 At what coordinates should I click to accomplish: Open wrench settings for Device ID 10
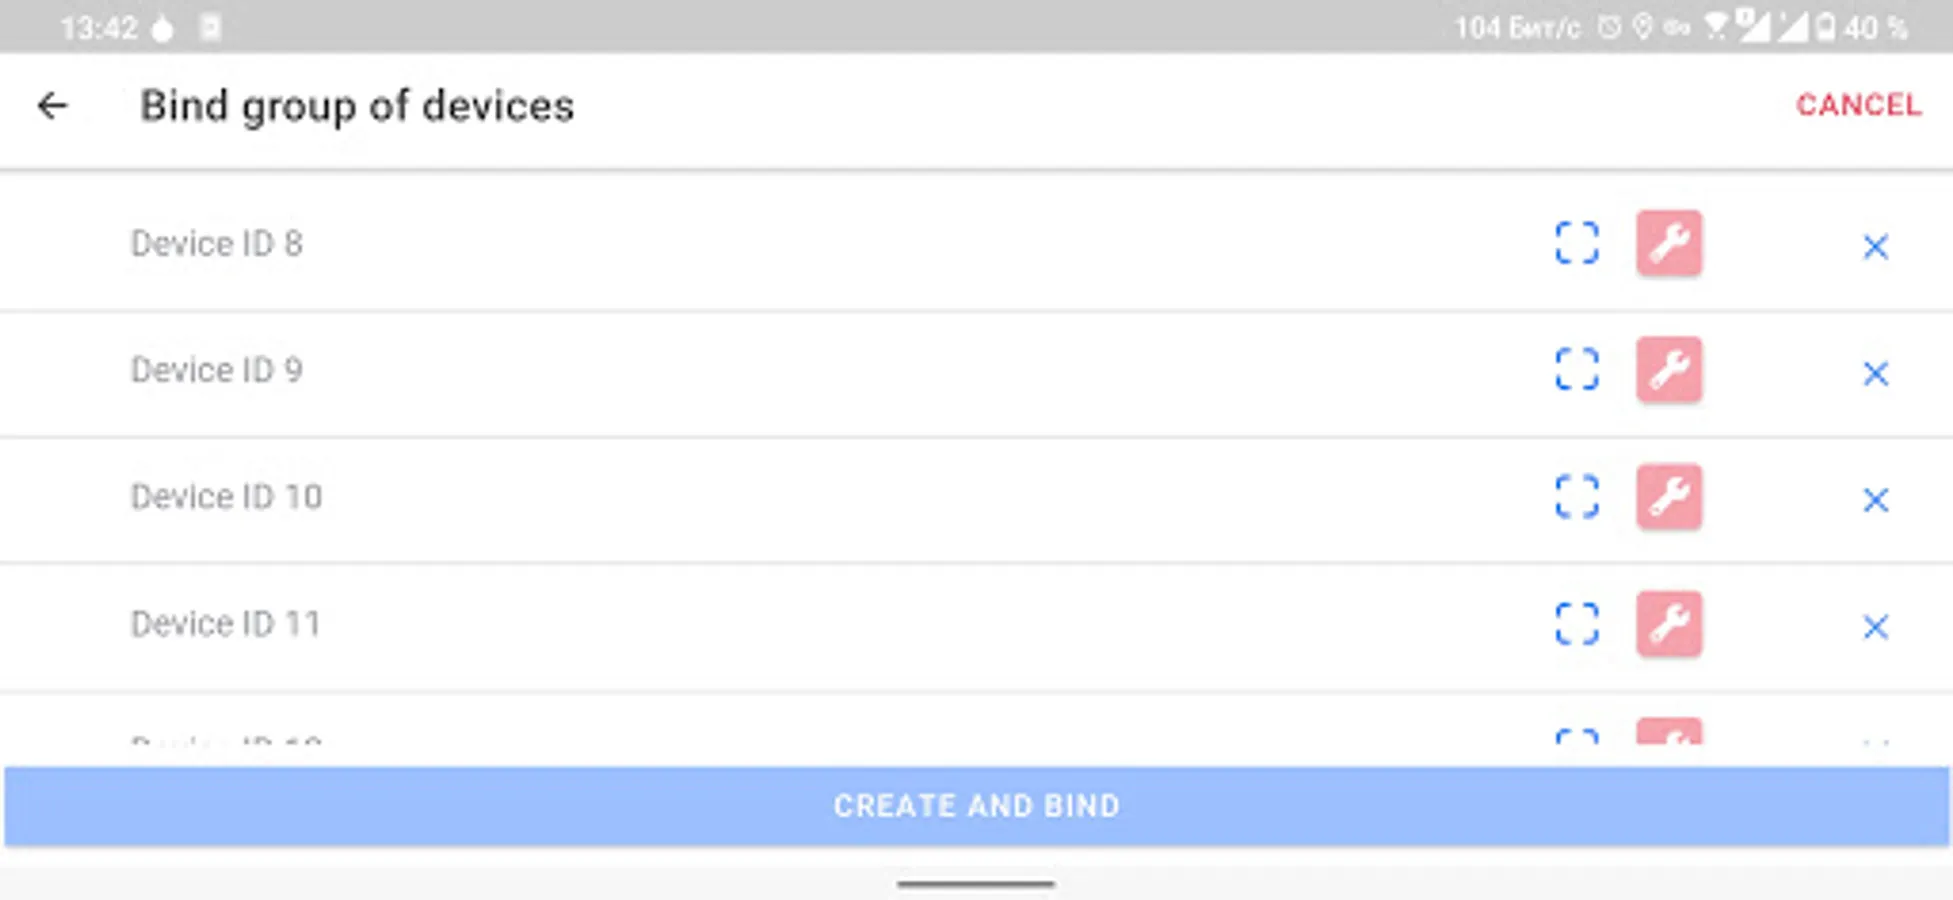point(1669,496)
